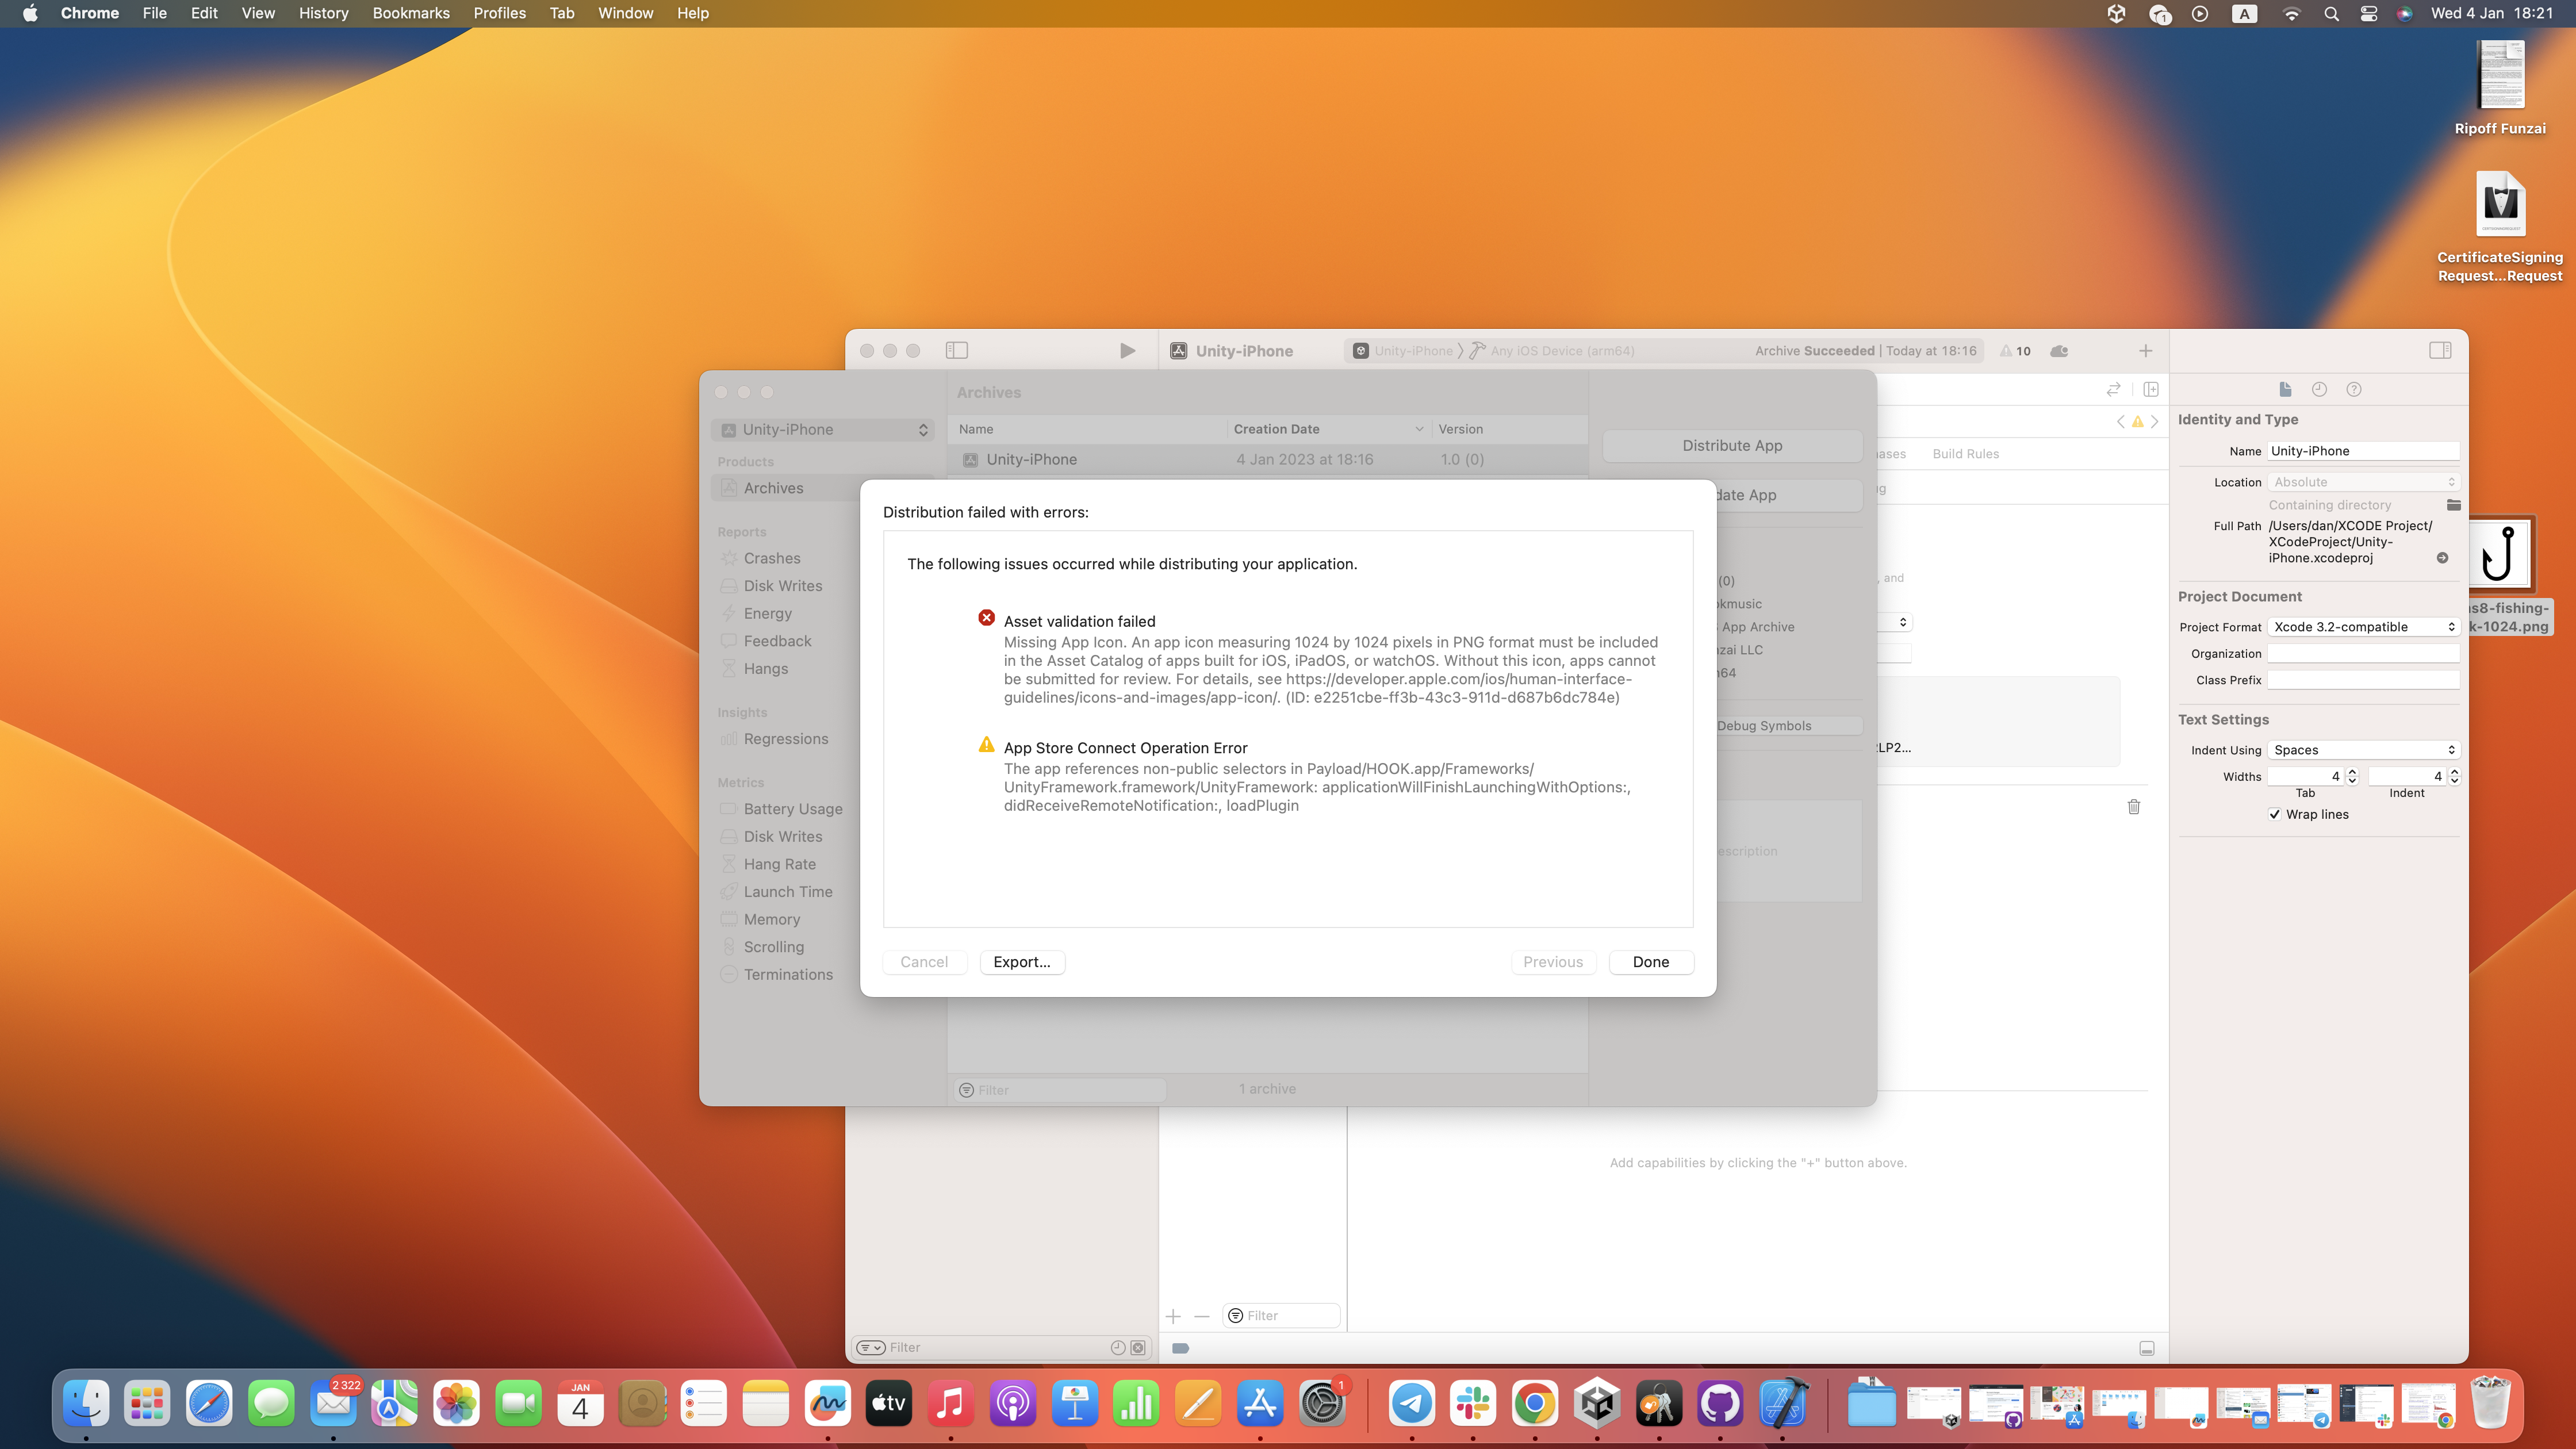Click the containing directory folder icon

coord(2453,505)
